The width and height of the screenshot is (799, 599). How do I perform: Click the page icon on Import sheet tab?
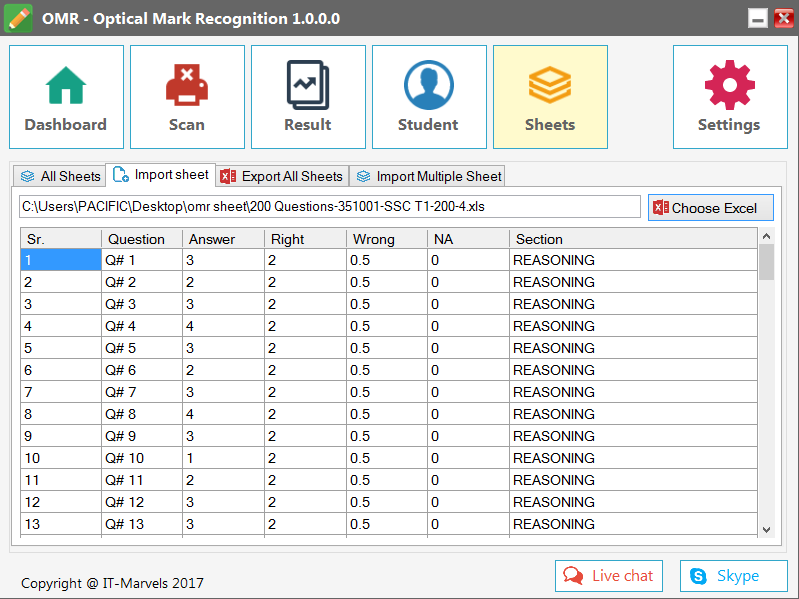[121, 175]
